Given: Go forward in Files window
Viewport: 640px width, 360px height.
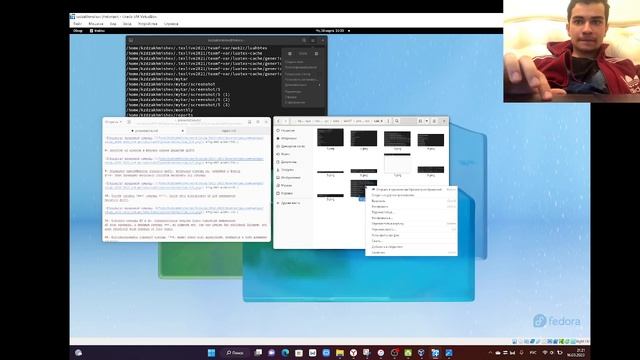Looking at the screenshot, I should [x=286, y=121].
